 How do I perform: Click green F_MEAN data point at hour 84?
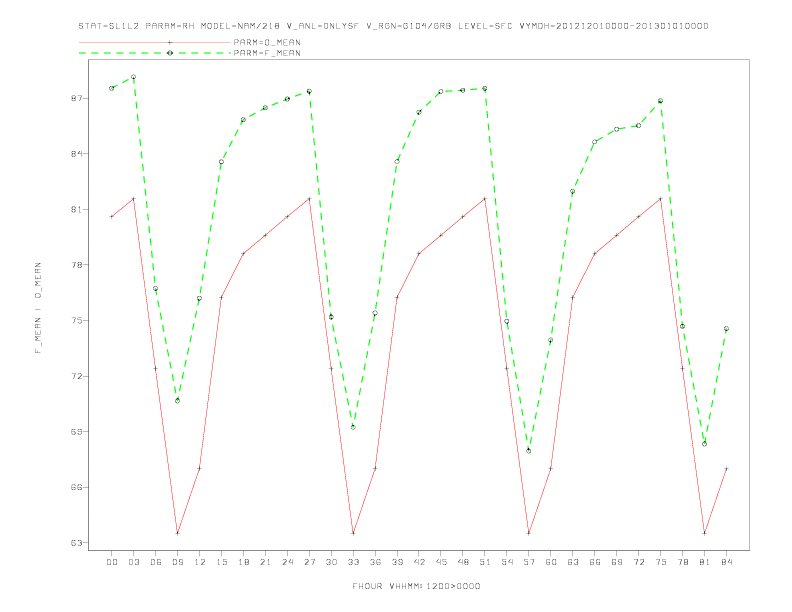(726, 329)
